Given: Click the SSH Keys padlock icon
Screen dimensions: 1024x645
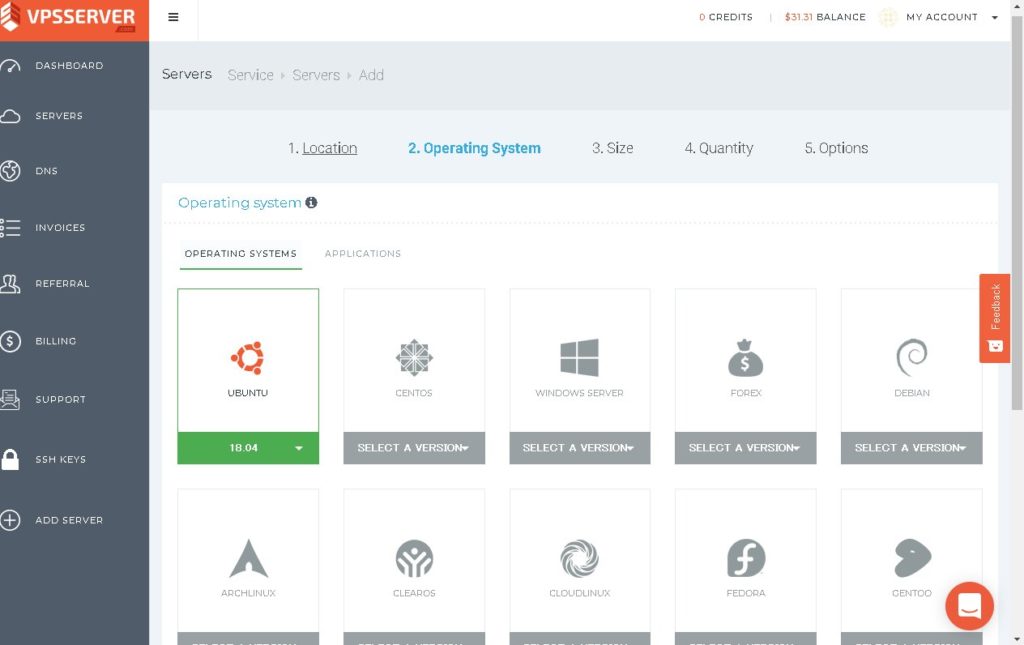Looking at the screenshot, I should click(10, 460).
